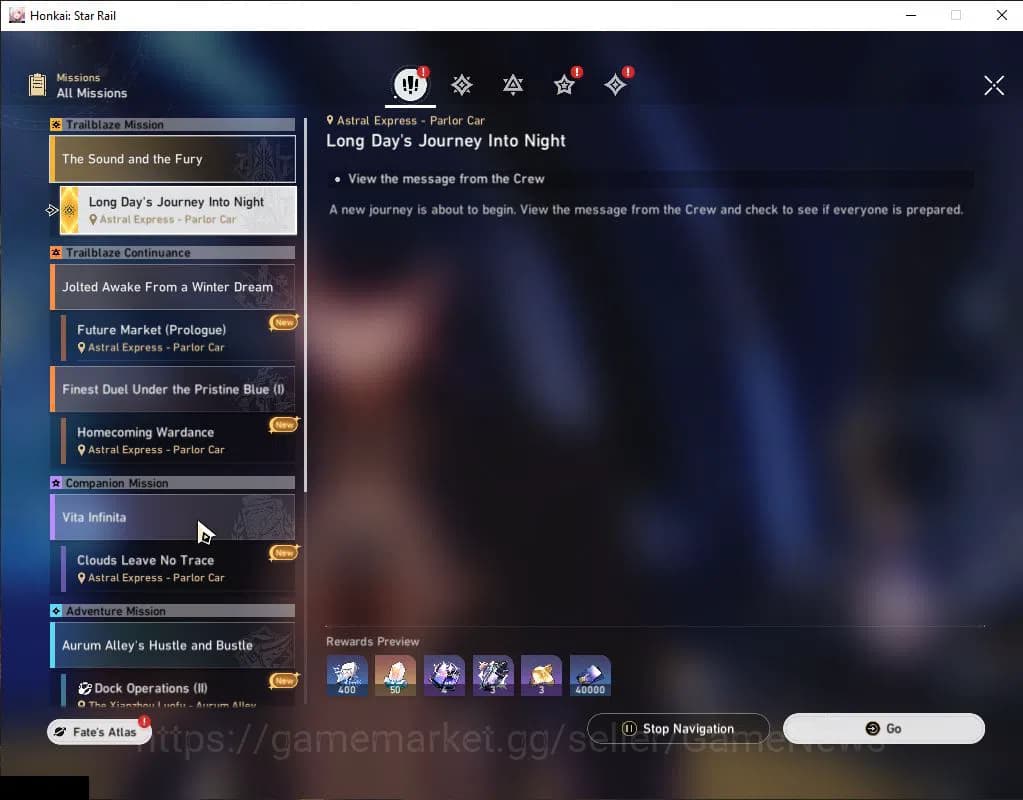The image size is (1023, 800).
Task: Expand Jolted Awake From a Winter Dream
Action: (x=173, y=287)
